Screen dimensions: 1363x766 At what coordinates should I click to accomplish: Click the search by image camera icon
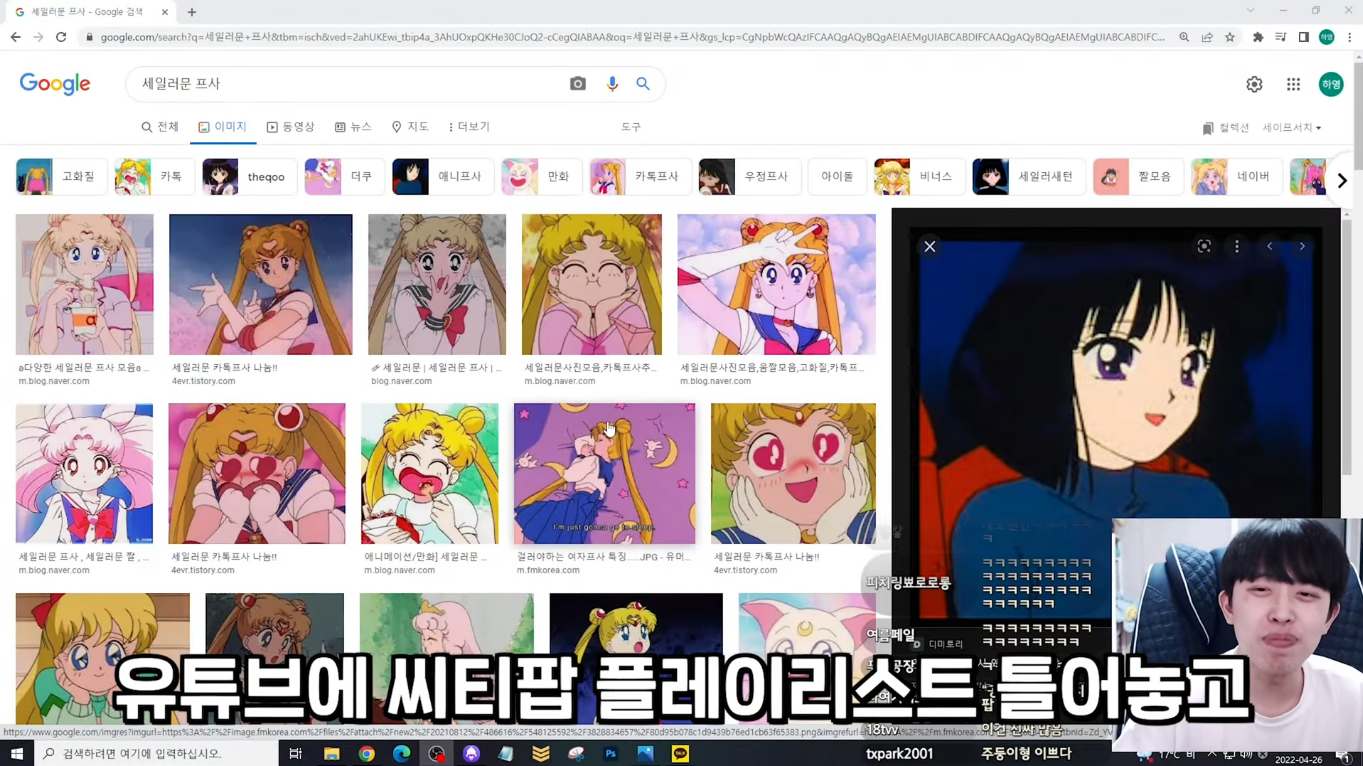pyautogui.click(x=578, y=84)
